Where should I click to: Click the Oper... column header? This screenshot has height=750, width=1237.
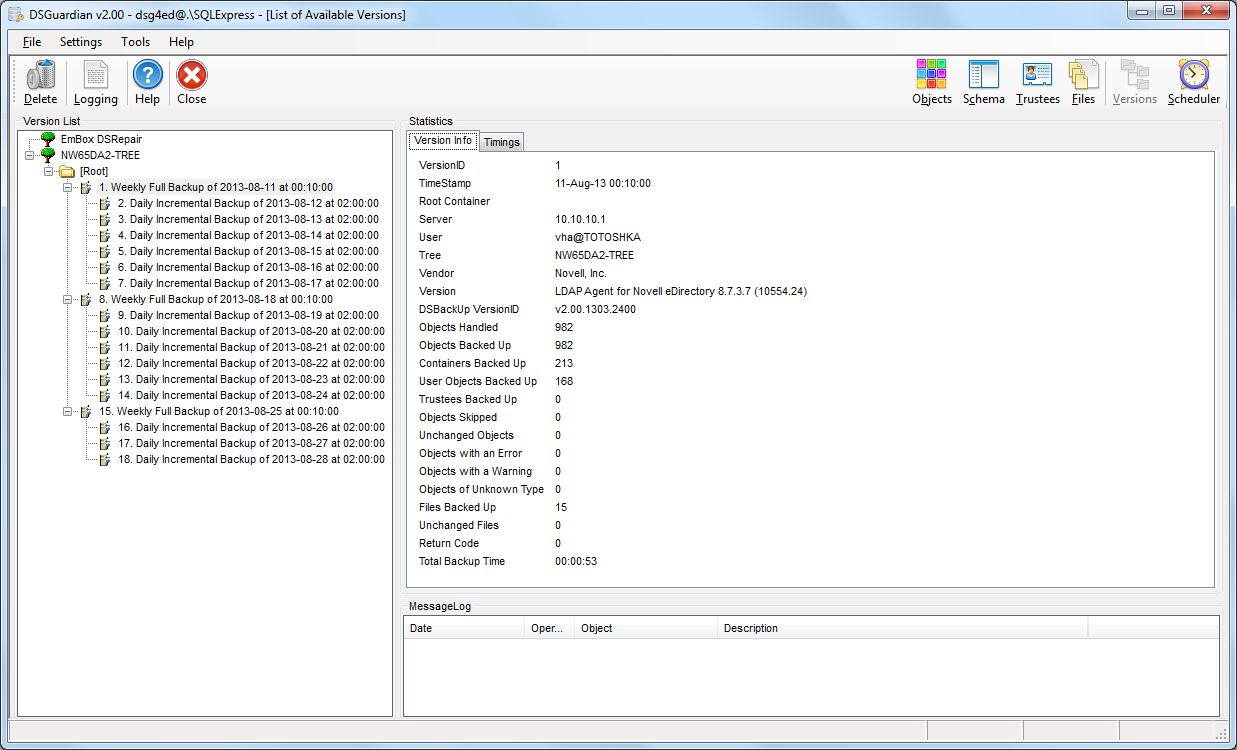point(550,628)
